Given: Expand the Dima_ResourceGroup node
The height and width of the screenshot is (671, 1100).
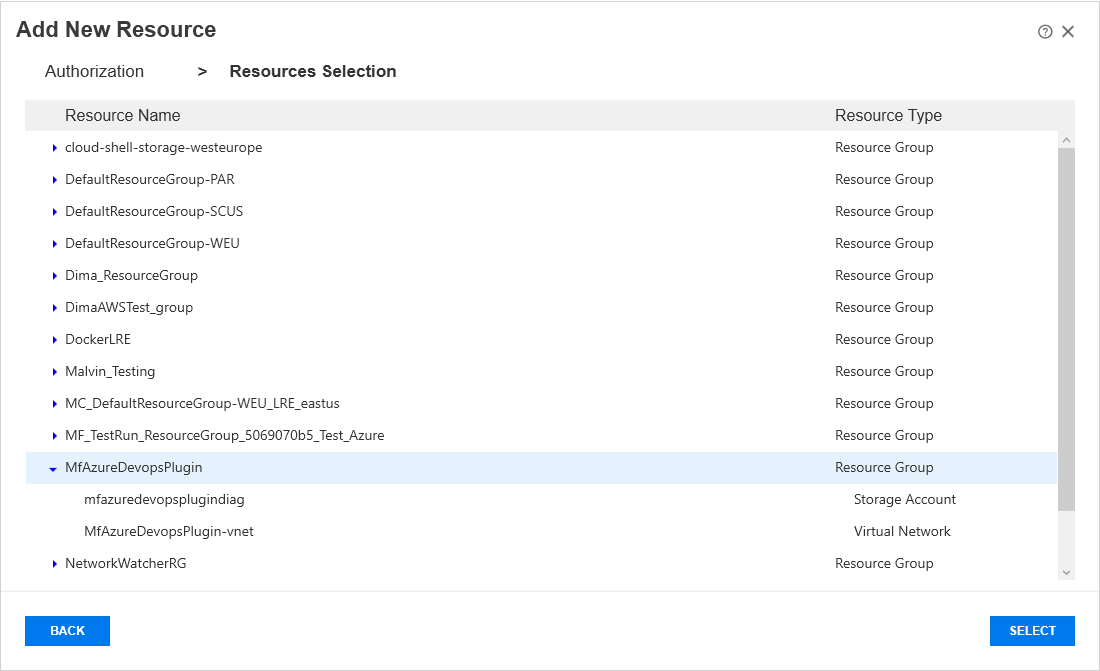Looking at the screenshot, I should (x=53, y=275).
